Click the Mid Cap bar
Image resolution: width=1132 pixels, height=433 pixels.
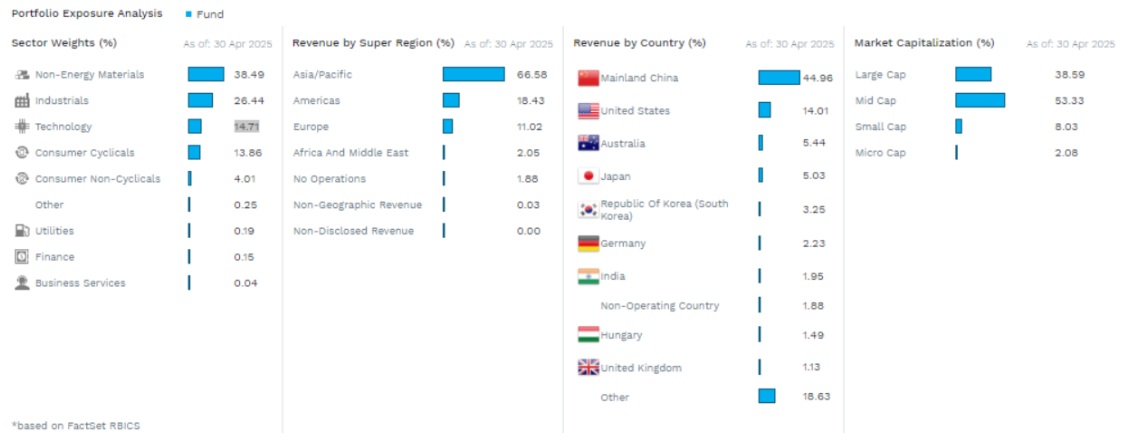click(x=980, y=101)
